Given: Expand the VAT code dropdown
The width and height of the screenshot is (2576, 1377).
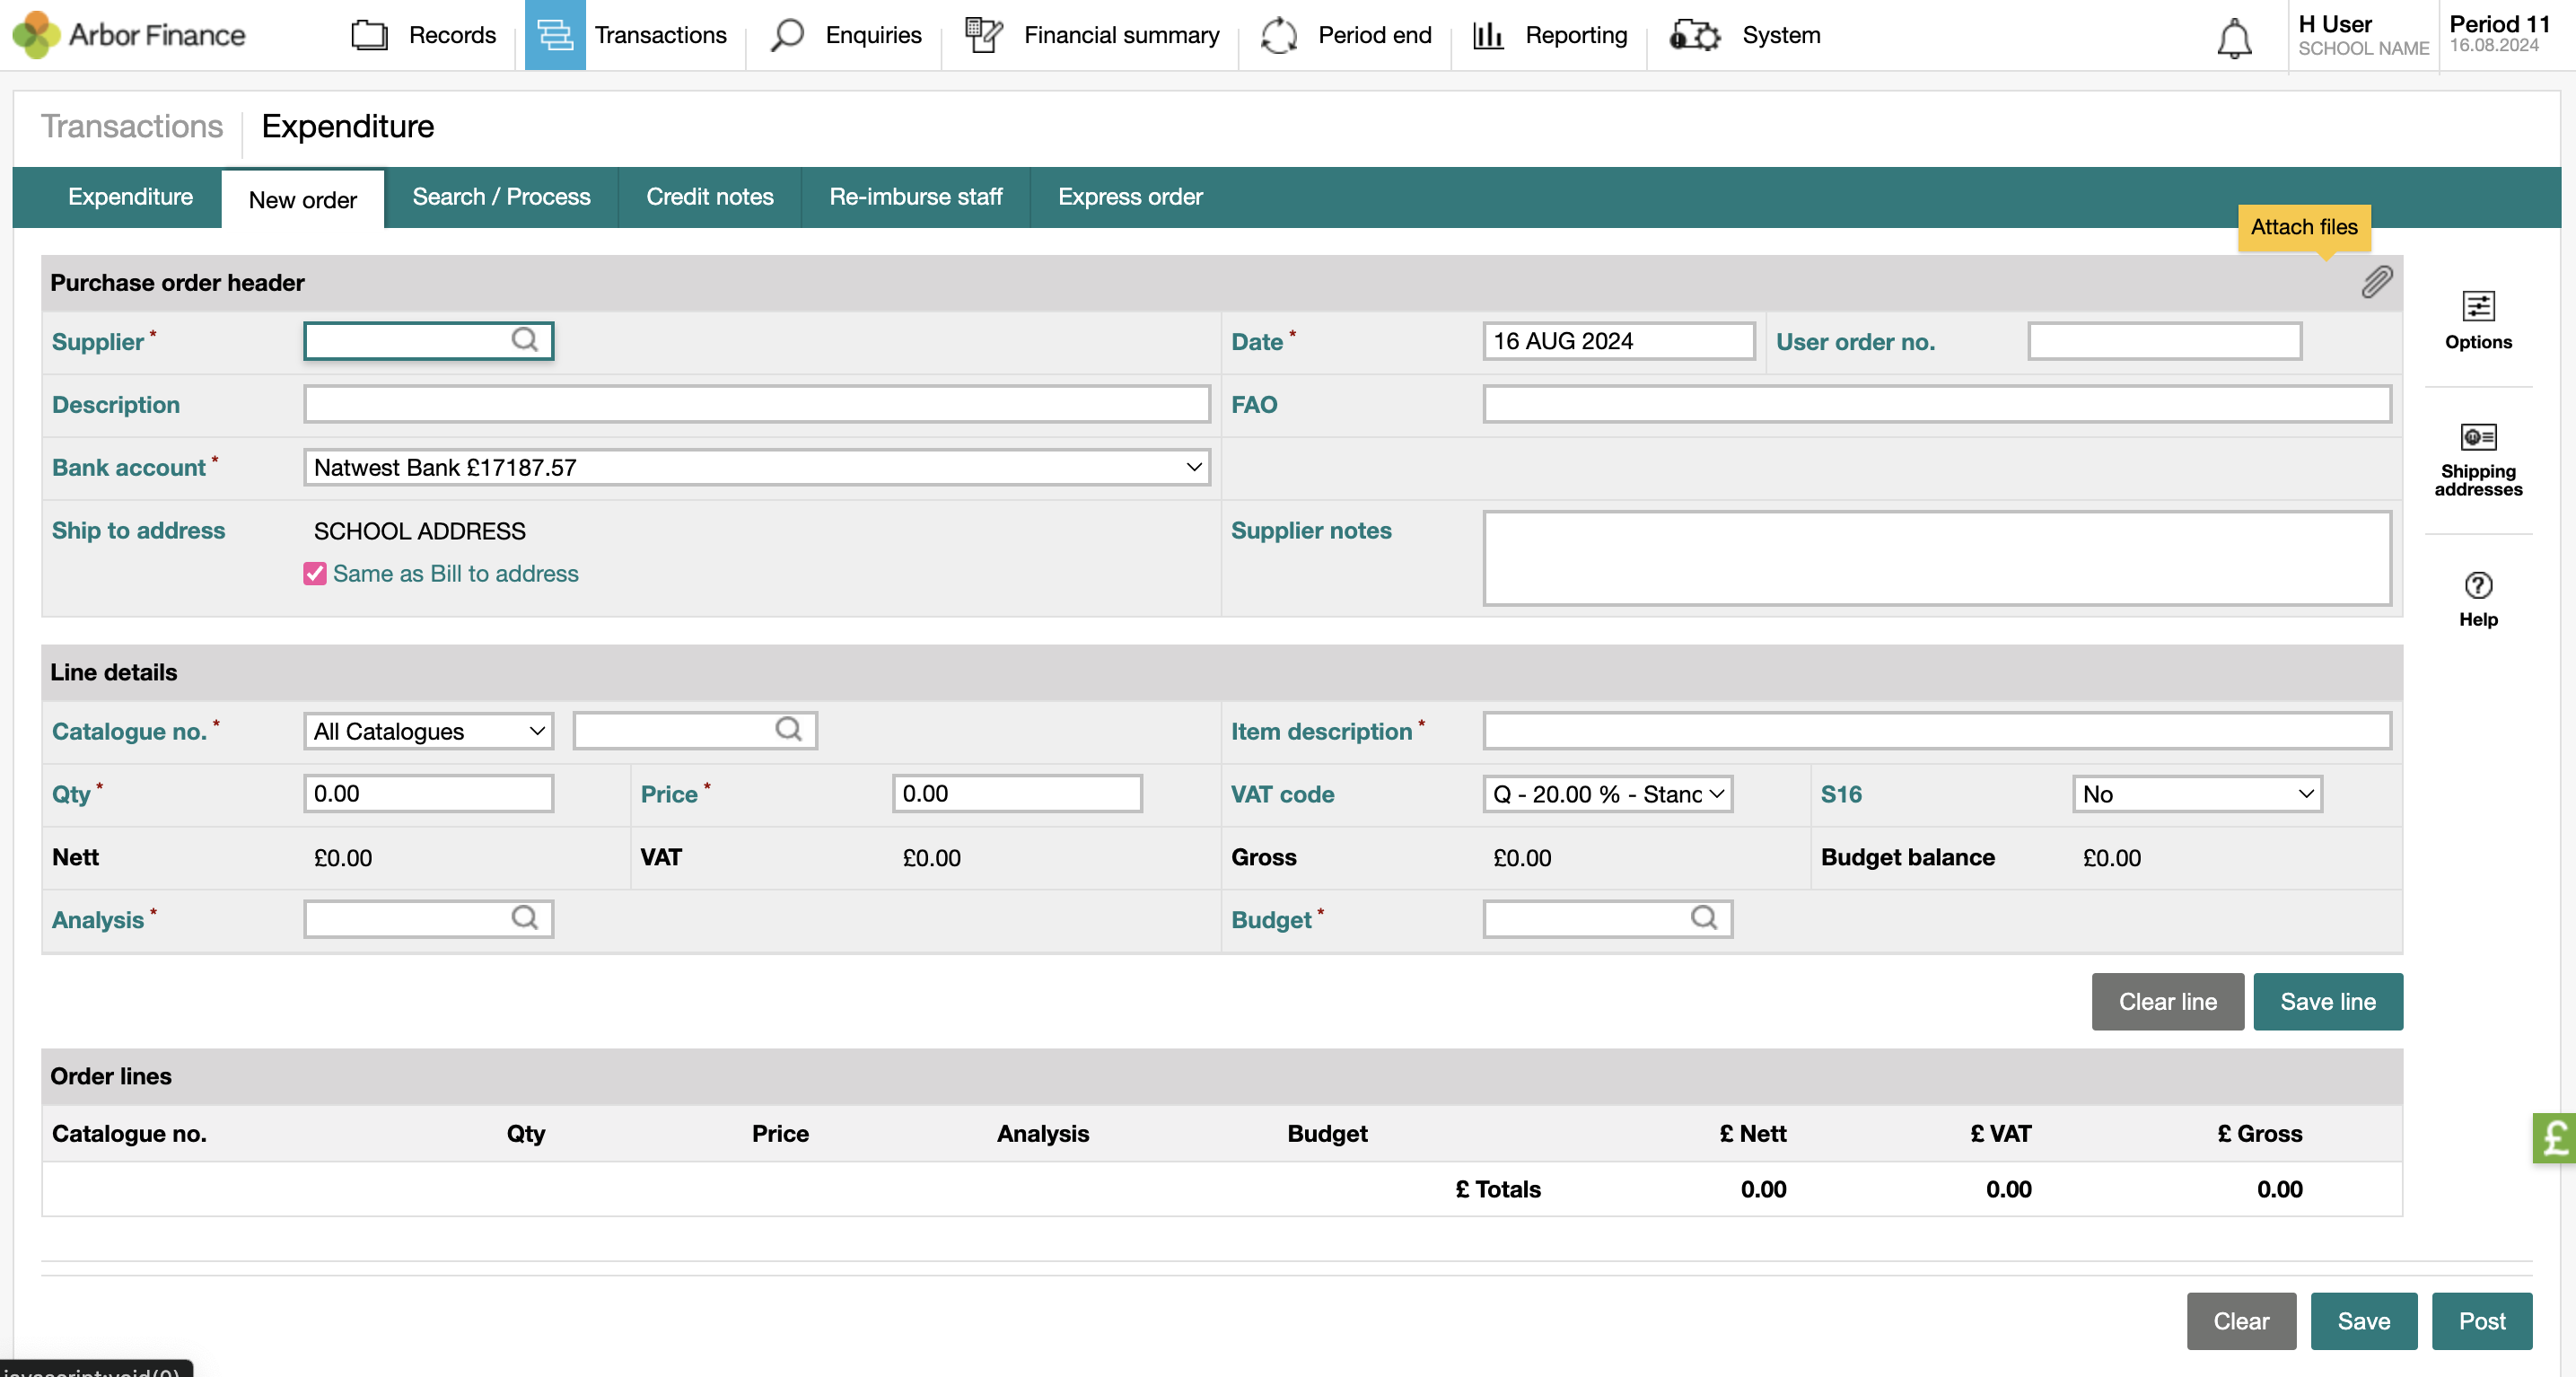Looking at the screenshot, I should pyautogui.click(x=1606, y=794).
